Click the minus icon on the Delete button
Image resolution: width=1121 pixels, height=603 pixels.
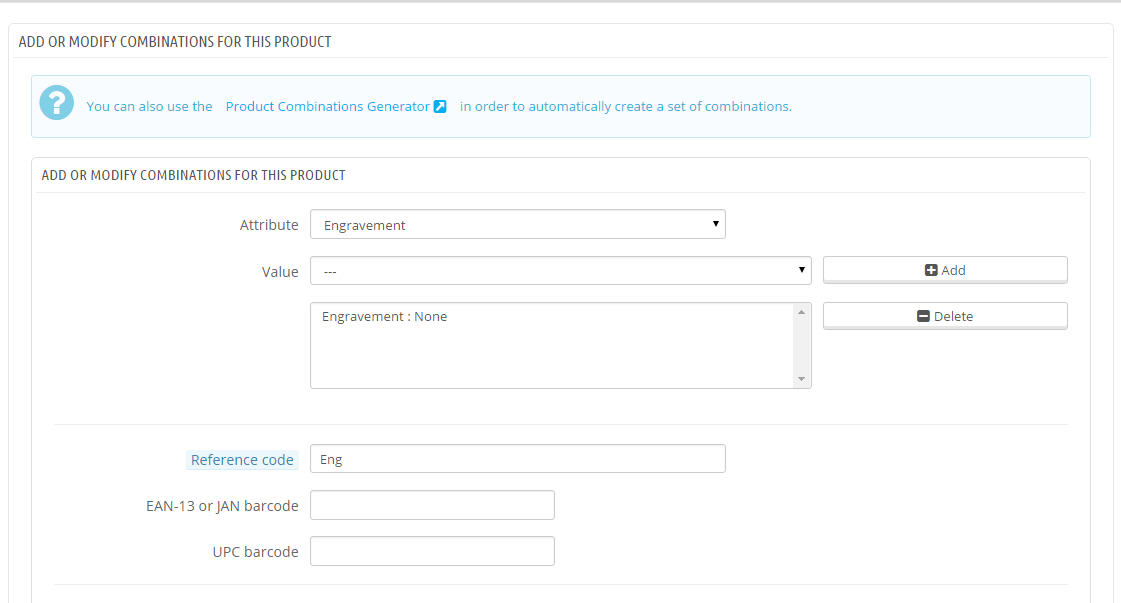[x=924, y=316]
